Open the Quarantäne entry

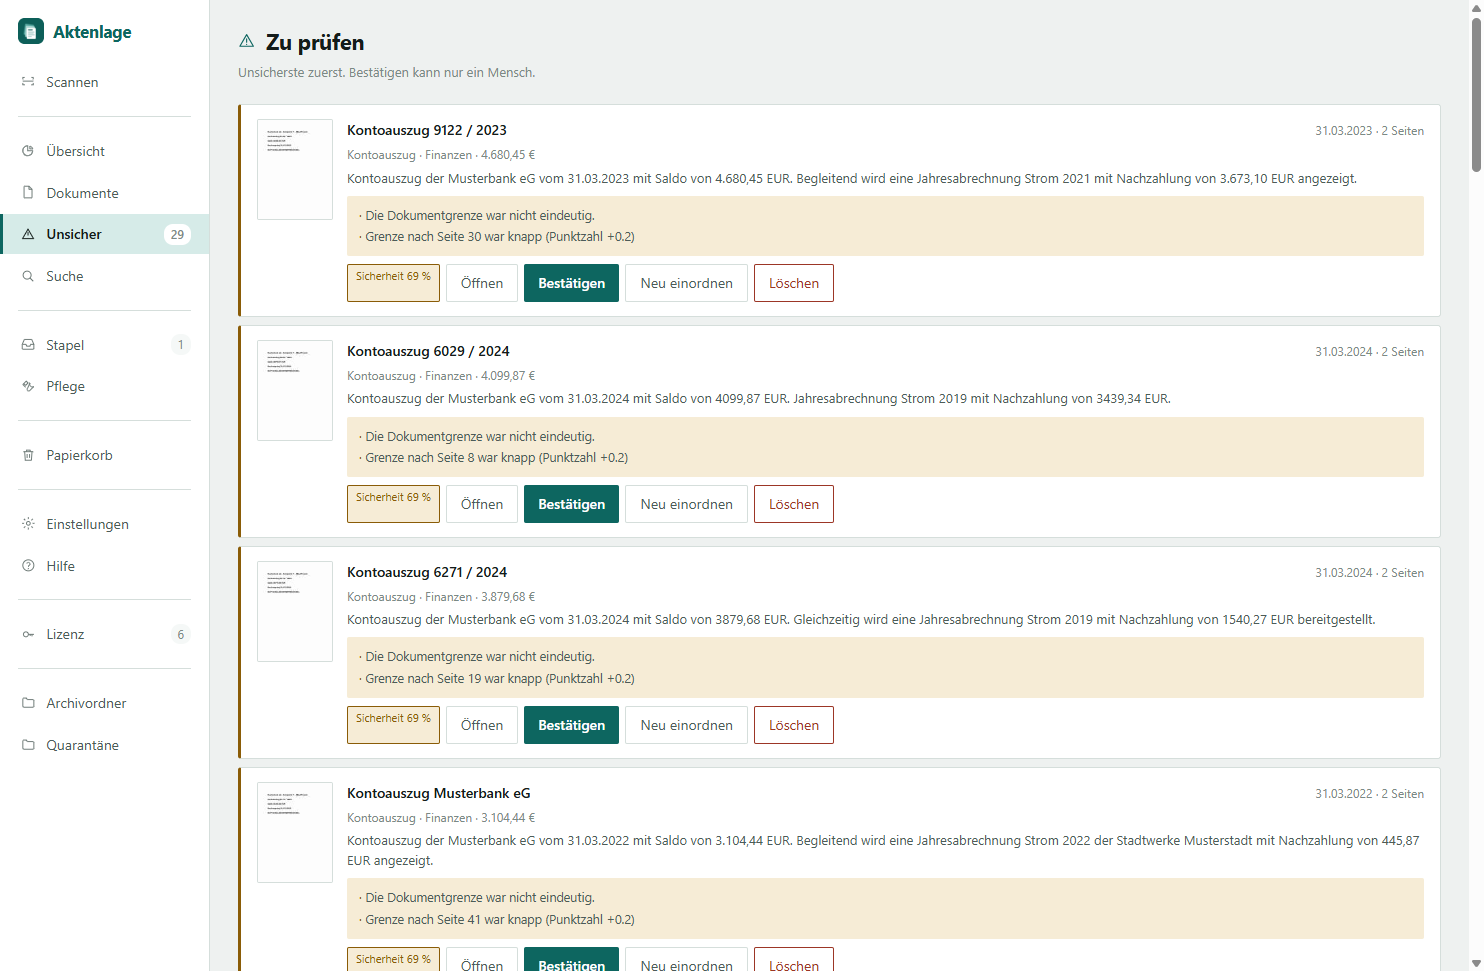(x=104, y=745)
